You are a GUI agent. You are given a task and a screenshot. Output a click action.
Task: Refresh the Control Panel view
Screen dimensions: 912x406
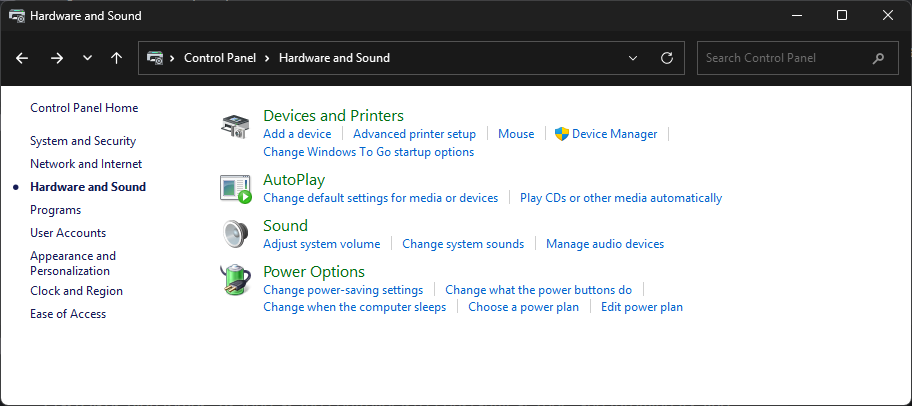(x=667, y=58)
